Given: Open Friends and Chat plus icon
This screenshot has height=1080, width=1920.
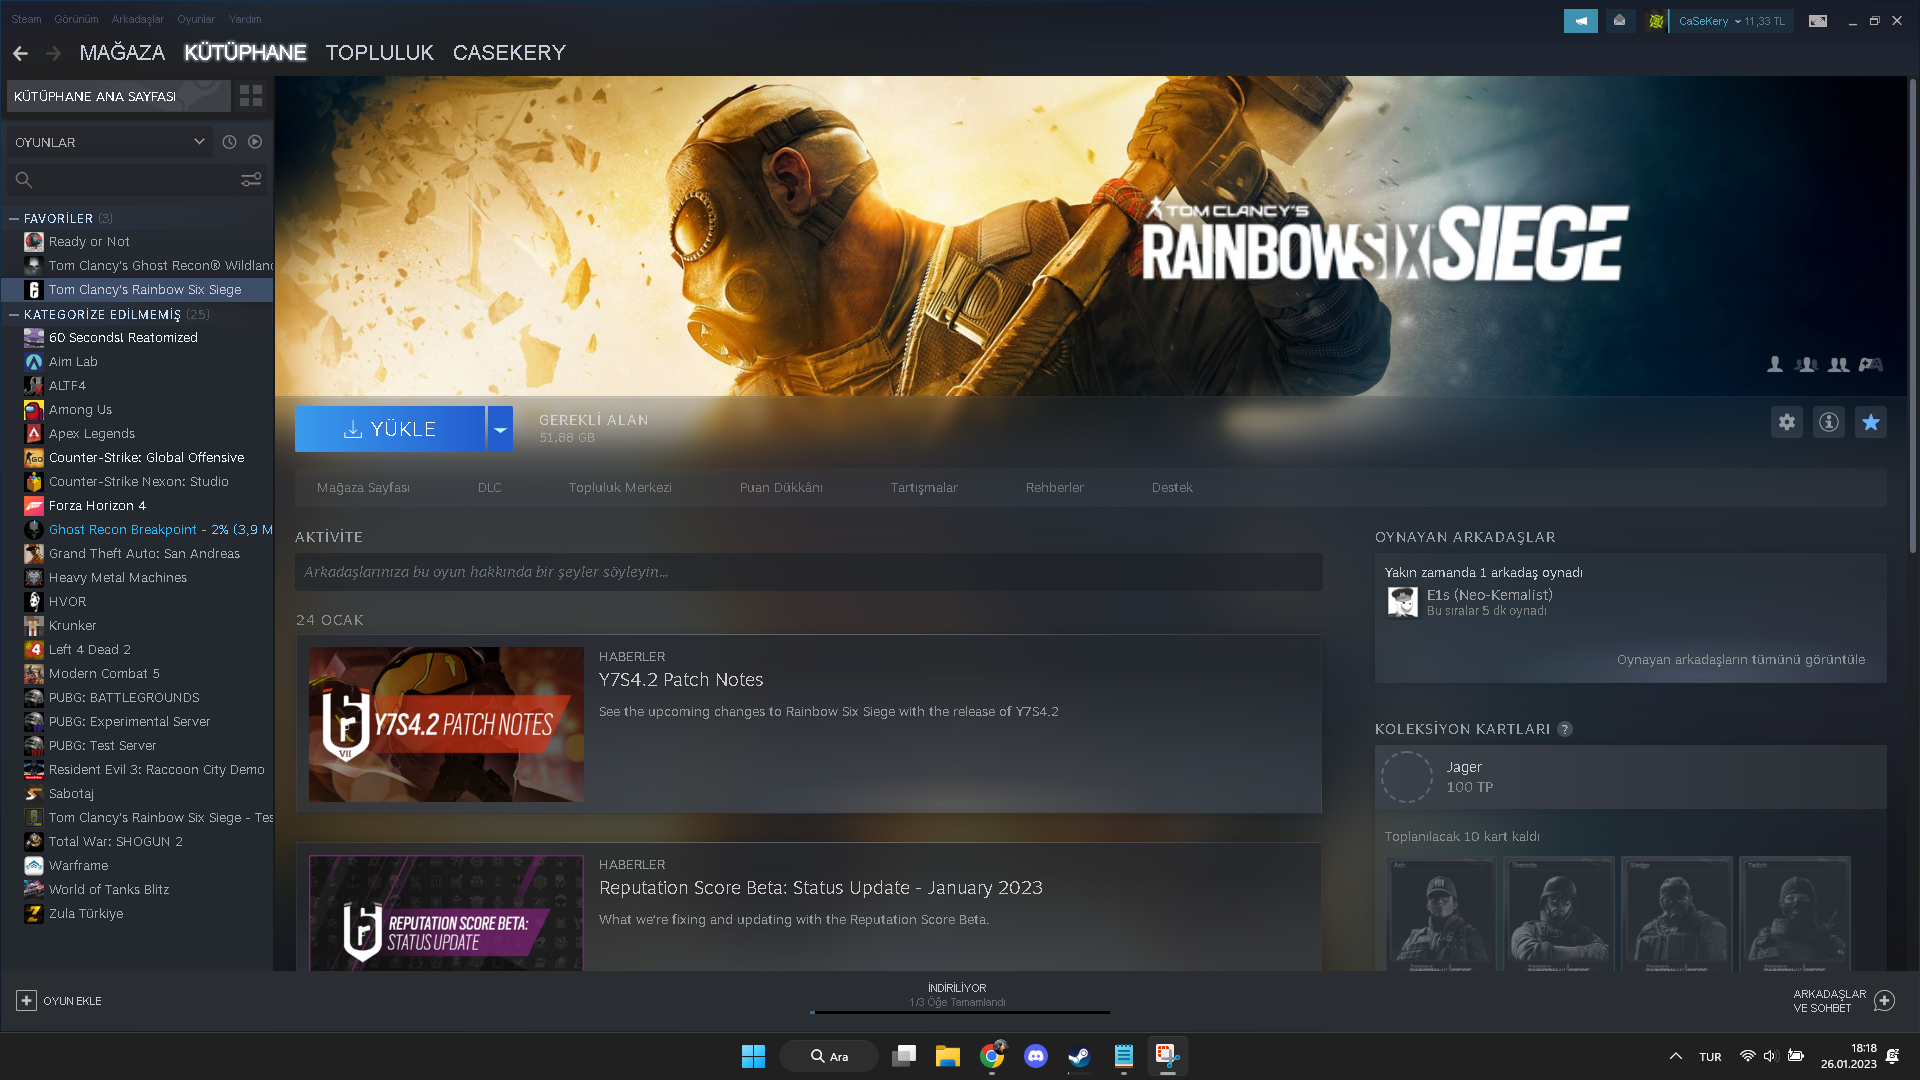Looking at the screenshot, I should click(1885, 1001).
